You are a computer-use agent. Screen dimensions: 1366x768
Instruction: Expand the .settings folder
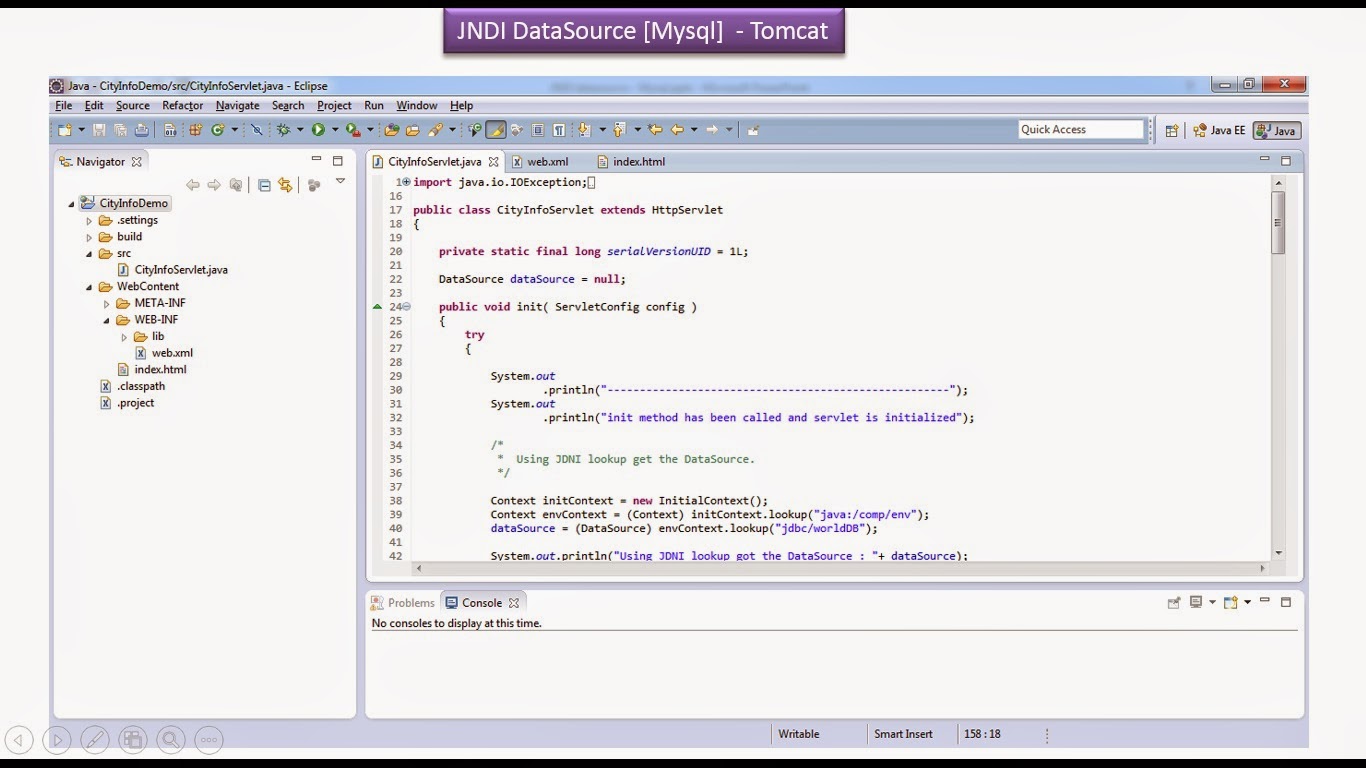89,221
